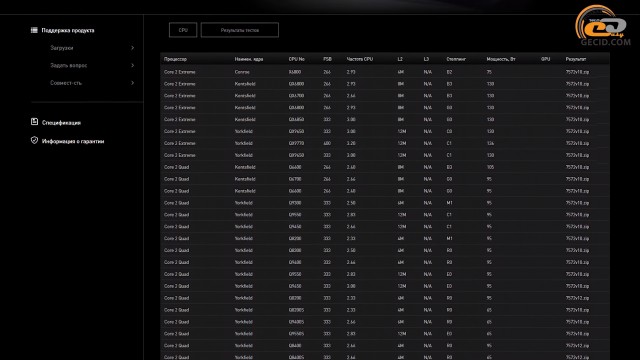Click the Conroe core name cell

point(242,72)
